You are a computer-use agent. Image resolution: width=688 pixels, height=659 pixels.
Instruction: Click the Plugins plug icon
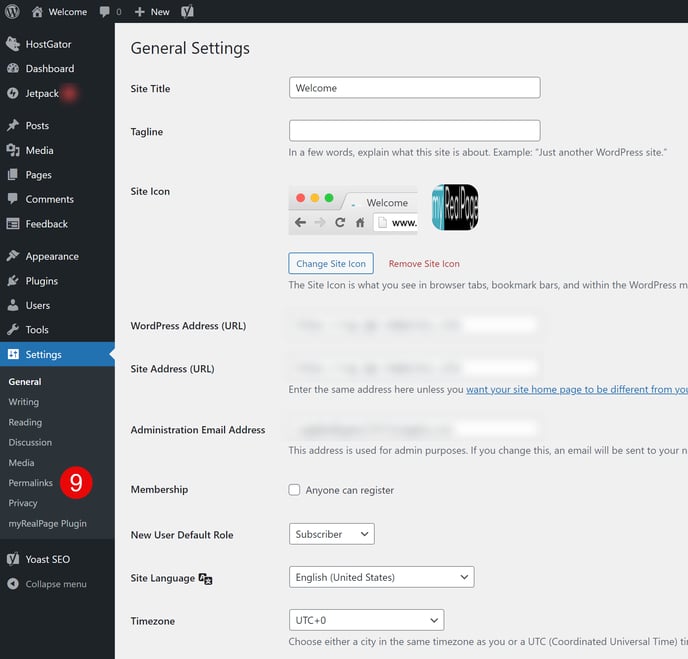pyautogui.click(x=13, y=280)
